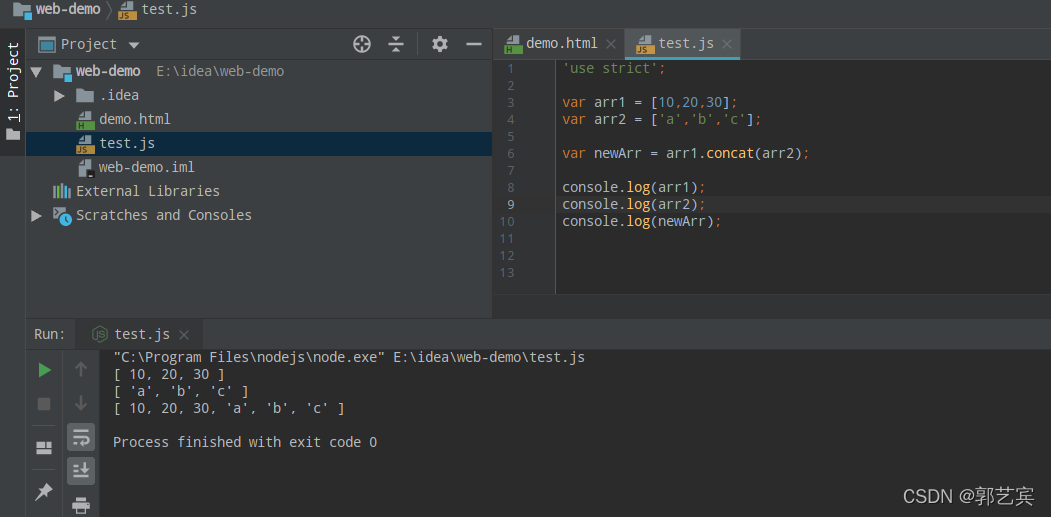Click the restore layout icon in Run panel
Image resolution: width=1051 pixels, height=517 pixels.
(44, 447)
